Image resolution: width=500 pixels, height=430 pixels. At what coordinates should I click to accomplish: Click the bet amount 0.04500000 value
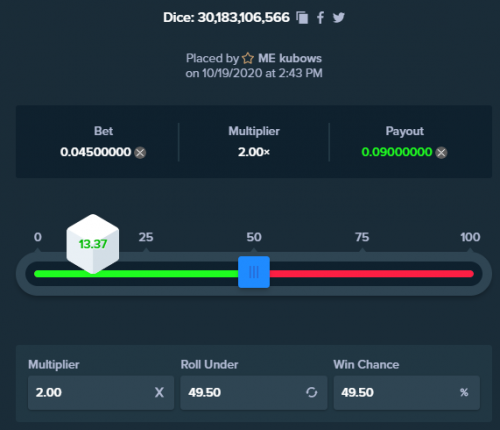[x=96, y=152]
